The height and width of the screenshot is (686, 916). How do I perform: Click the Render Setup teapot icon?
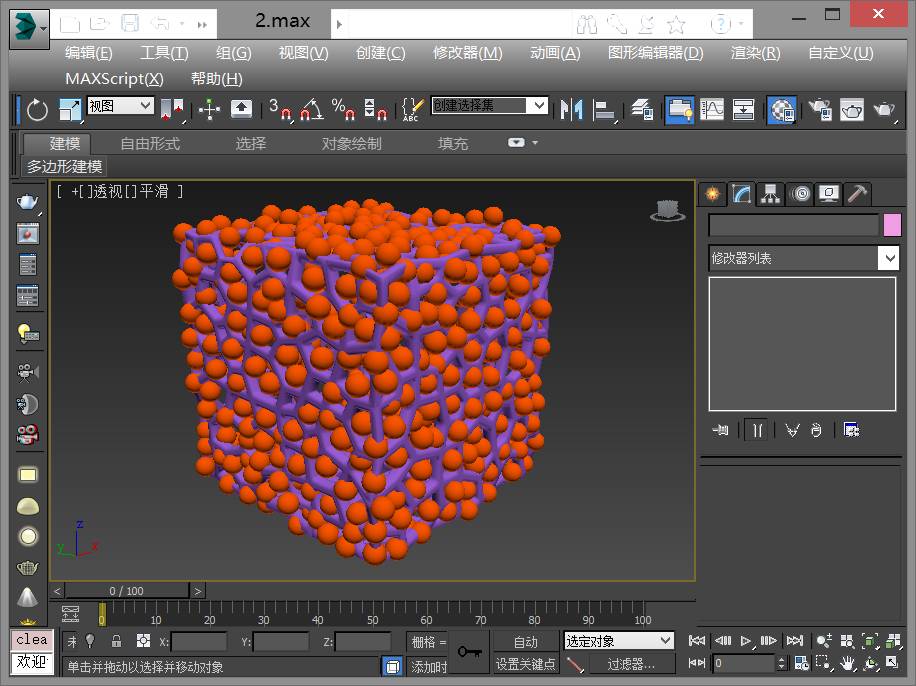820,109
